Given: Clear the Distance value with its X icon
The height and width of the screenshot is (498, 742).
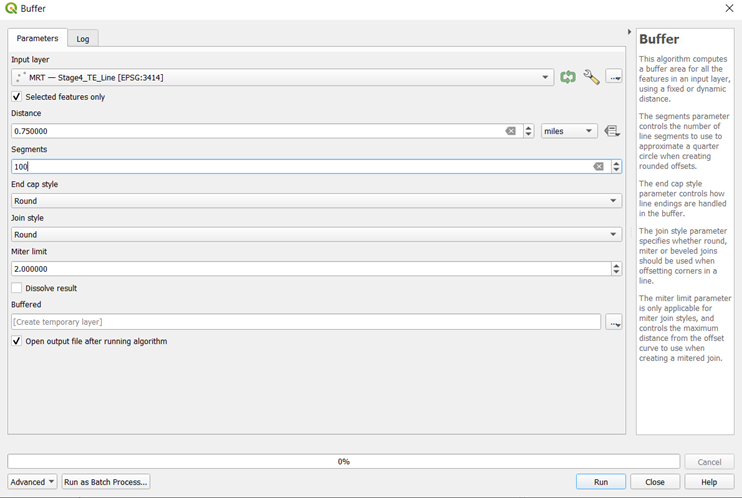Looking at the screenshot, I should tap(510, 131).
